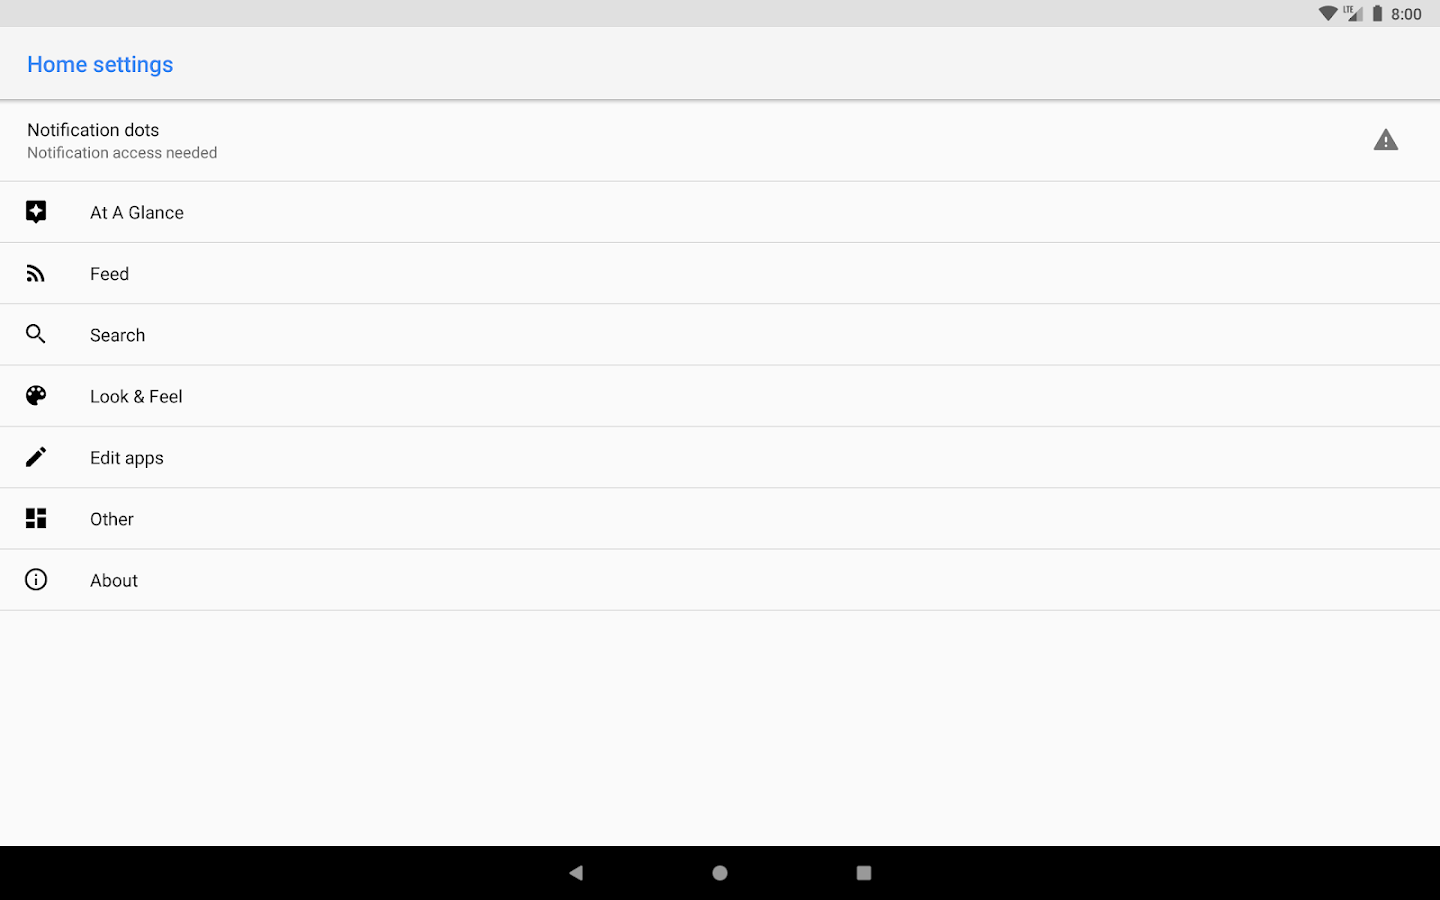Tap the Android home circle button

(720, 873)
